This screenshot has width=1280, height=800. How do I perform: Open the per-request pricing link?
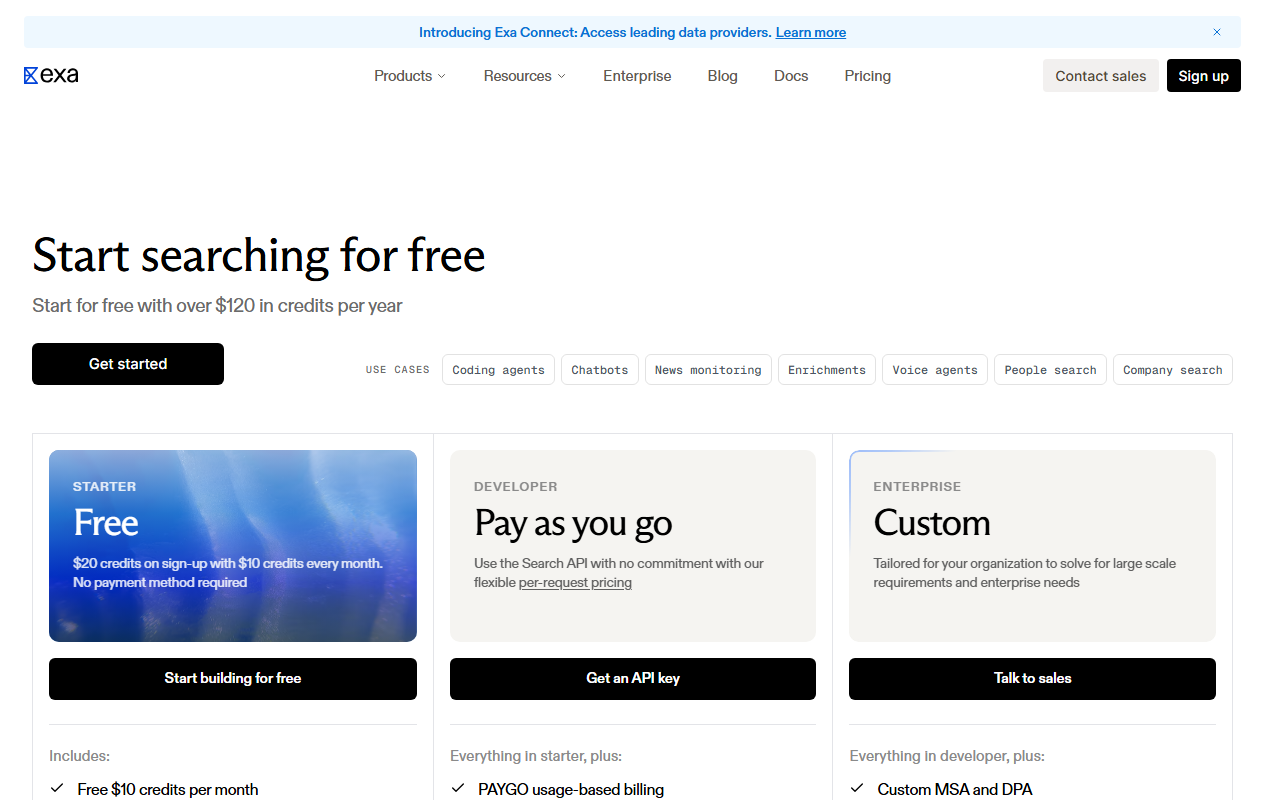pyautogui.click(x=575, y=583)
